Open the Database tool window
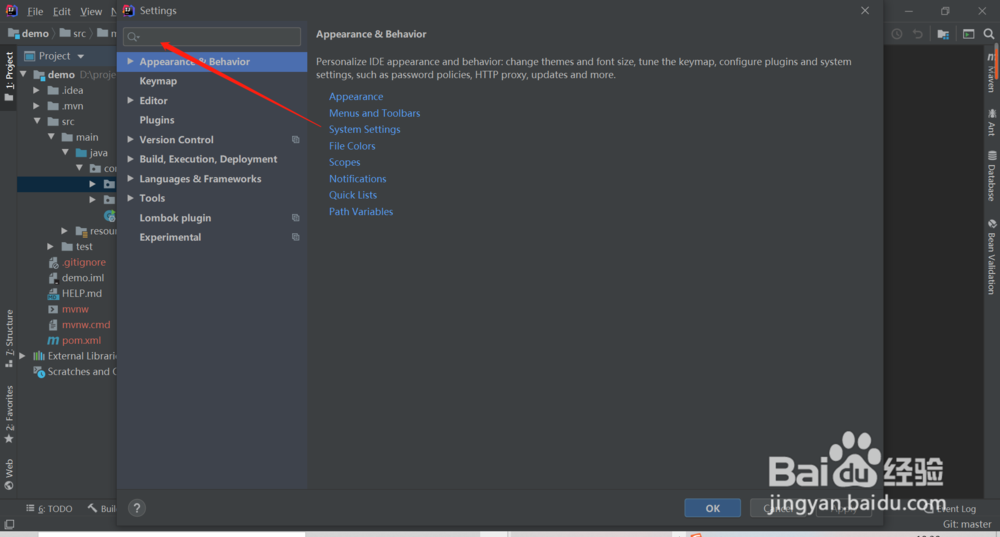 point(991,176)
